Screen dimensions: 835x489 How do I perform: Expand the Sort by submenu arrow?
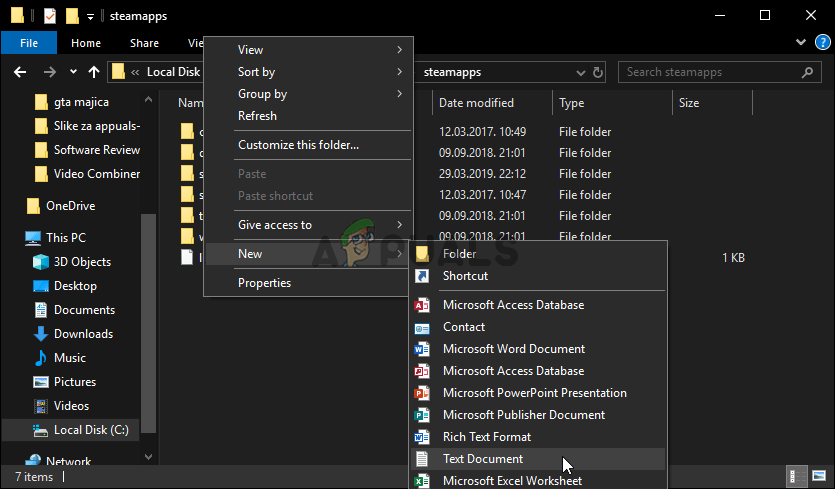[399, 71]
